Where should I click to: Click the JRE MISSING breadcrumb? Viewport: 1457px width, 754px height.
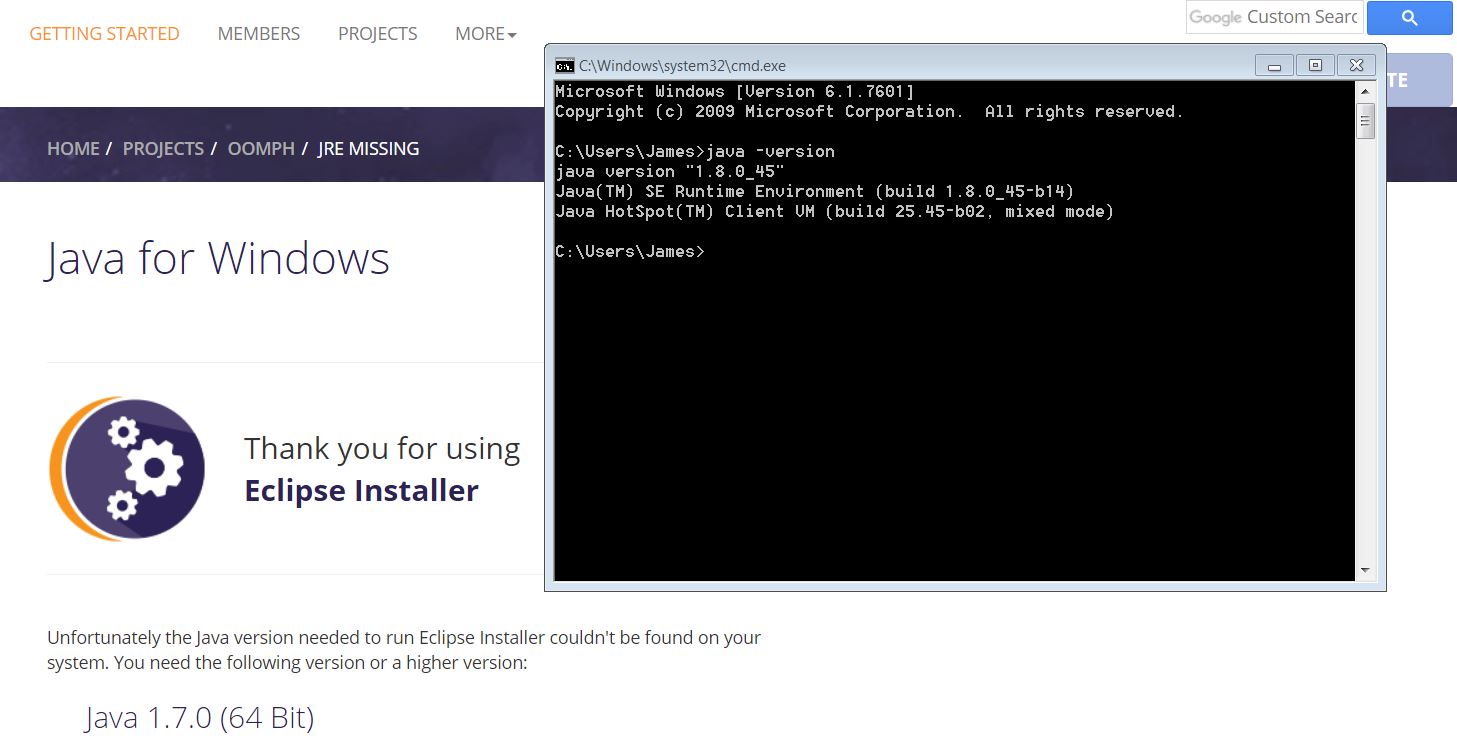point(368,149)
